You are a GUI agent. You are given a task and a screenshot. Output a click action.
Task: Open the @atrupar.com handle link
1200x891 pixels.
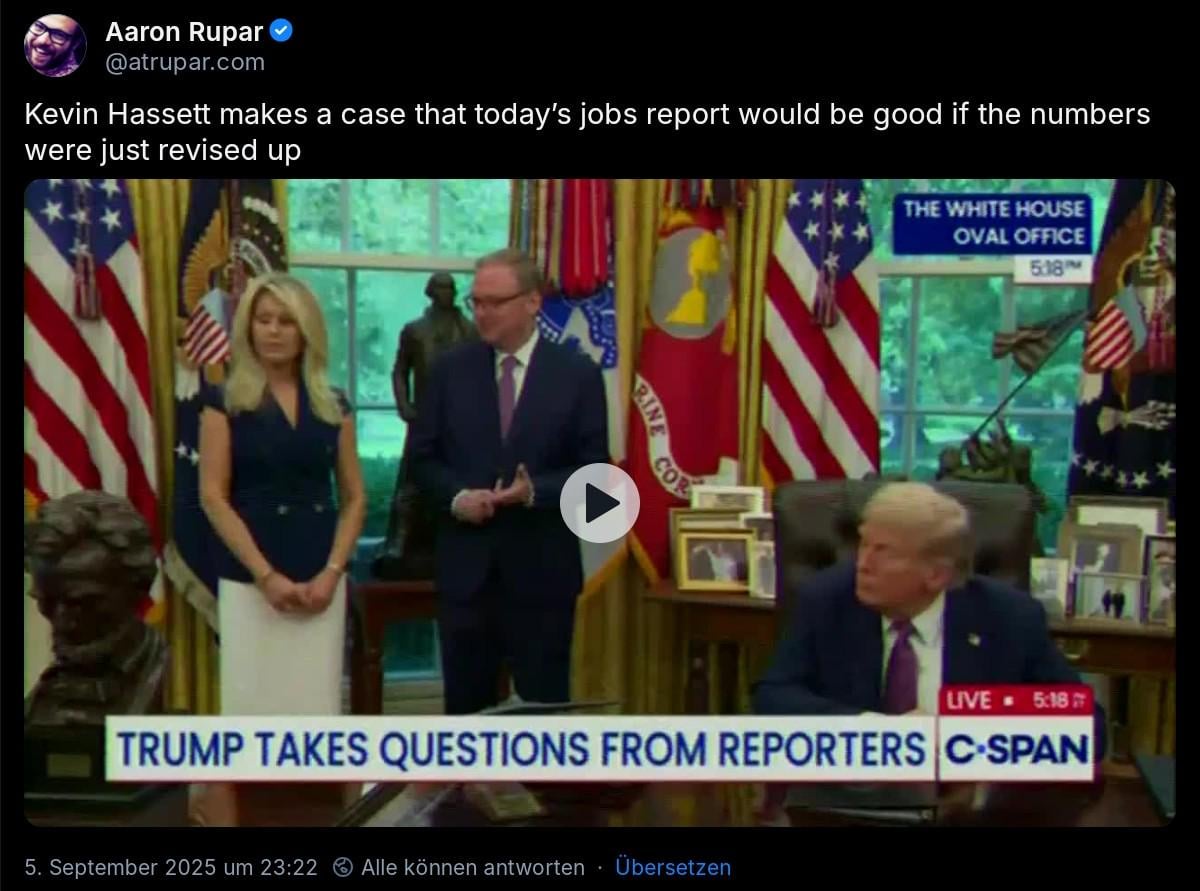point(185,62)
